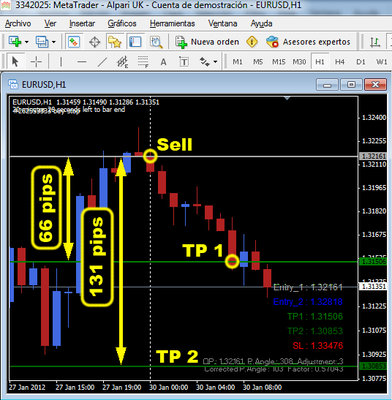Viewport: 392px width, 400px height.
Task: Pick the horizontal line drawing tool
Action: 82,62
